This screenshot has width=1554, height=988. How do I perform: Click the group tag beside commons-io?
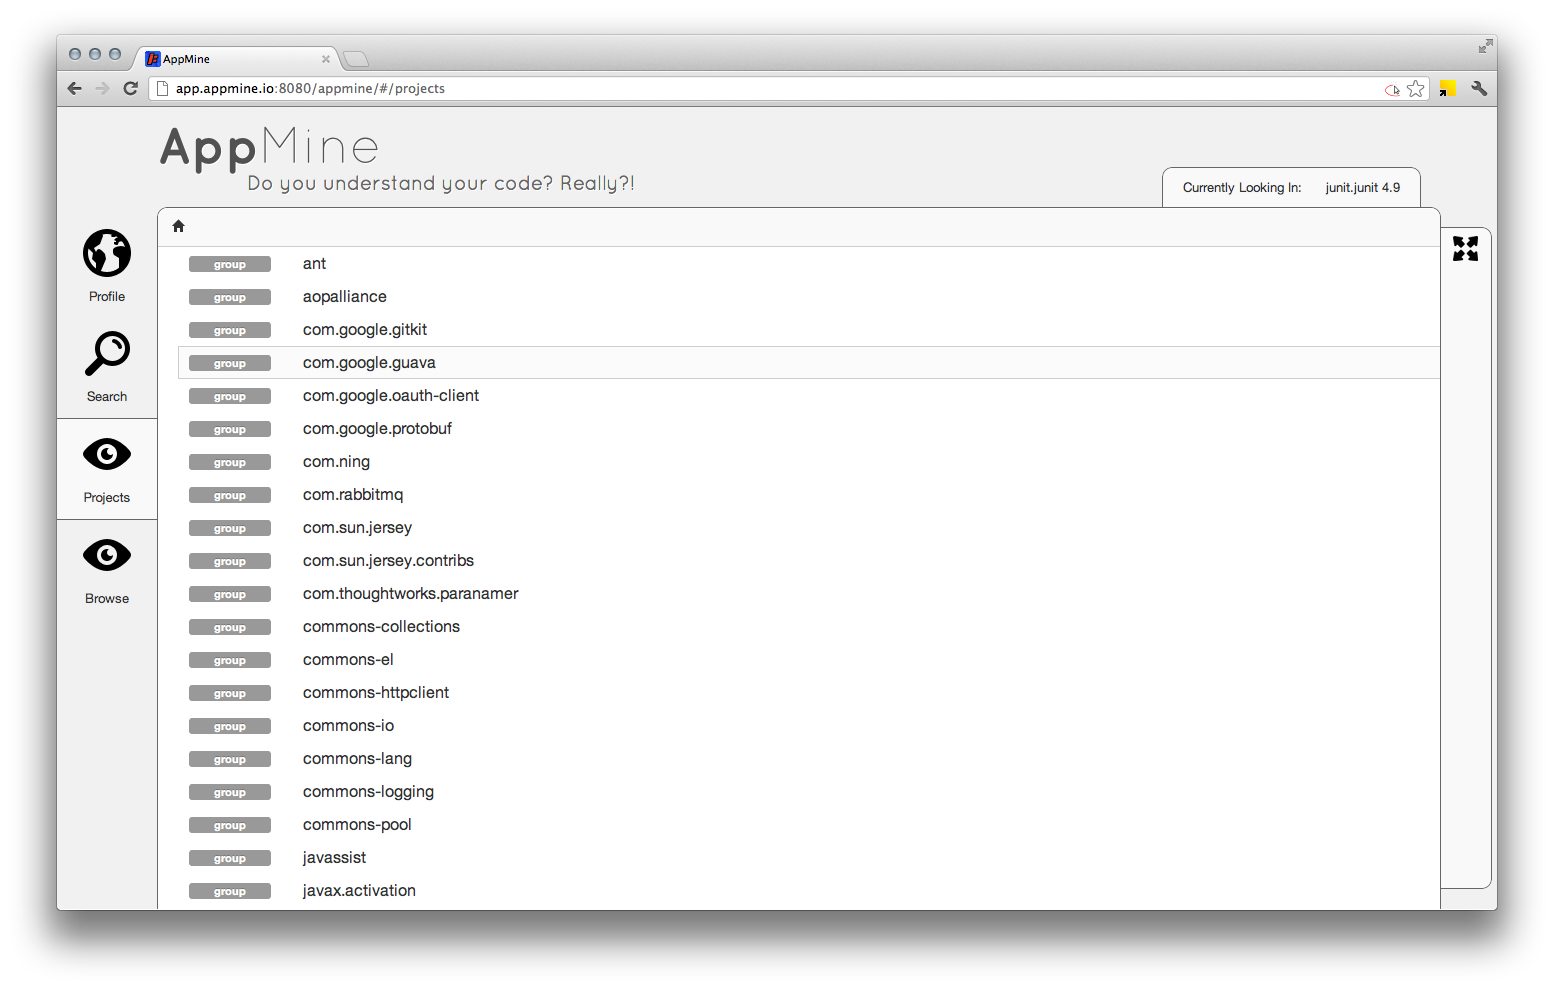tap(230, 726)
